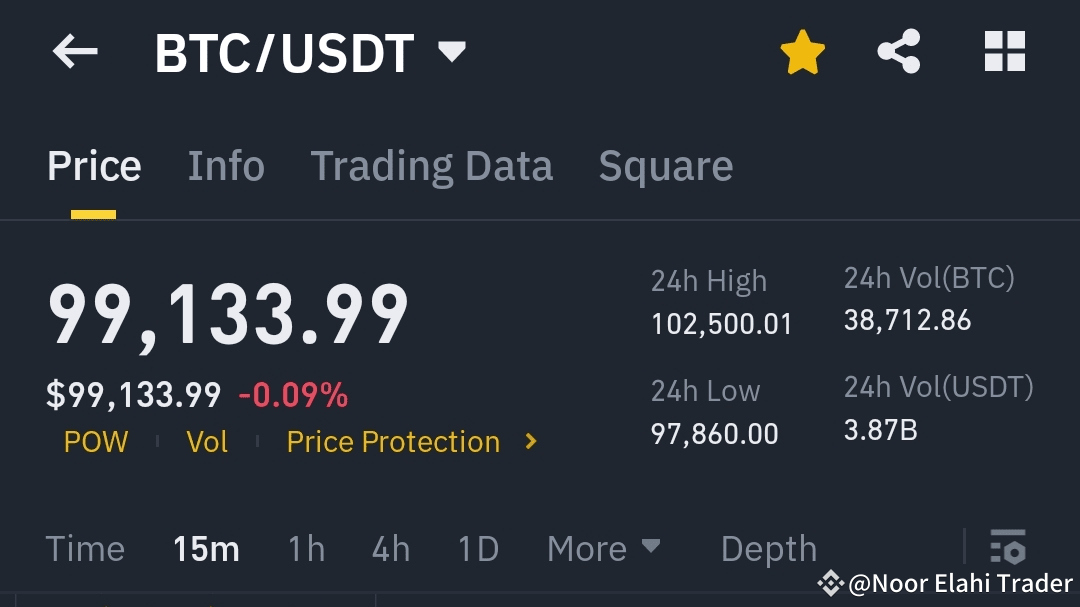This screenshot has height=607, width=1080.
Task: Toggle the yellow favorite star
Action: (802, 52)
